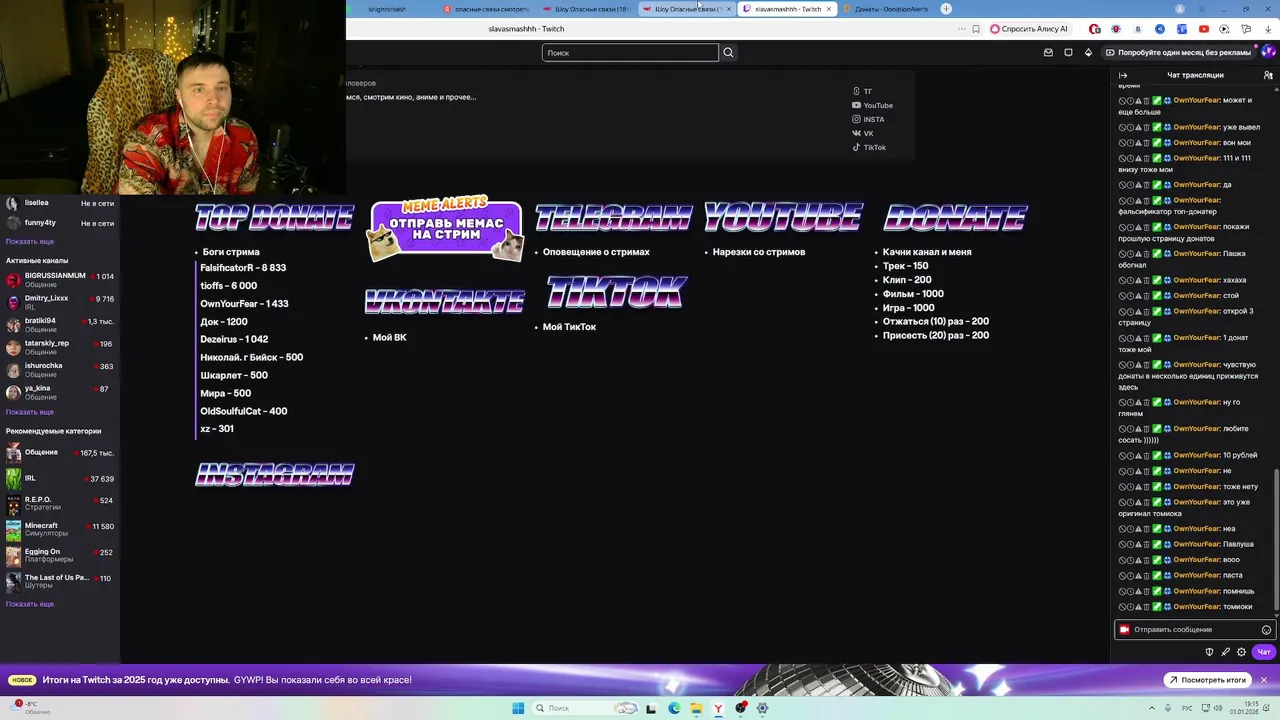This screenshot has width=1280, height=720.
Task: Click Показать еще under recommended categories
Action: coord(30,604)
